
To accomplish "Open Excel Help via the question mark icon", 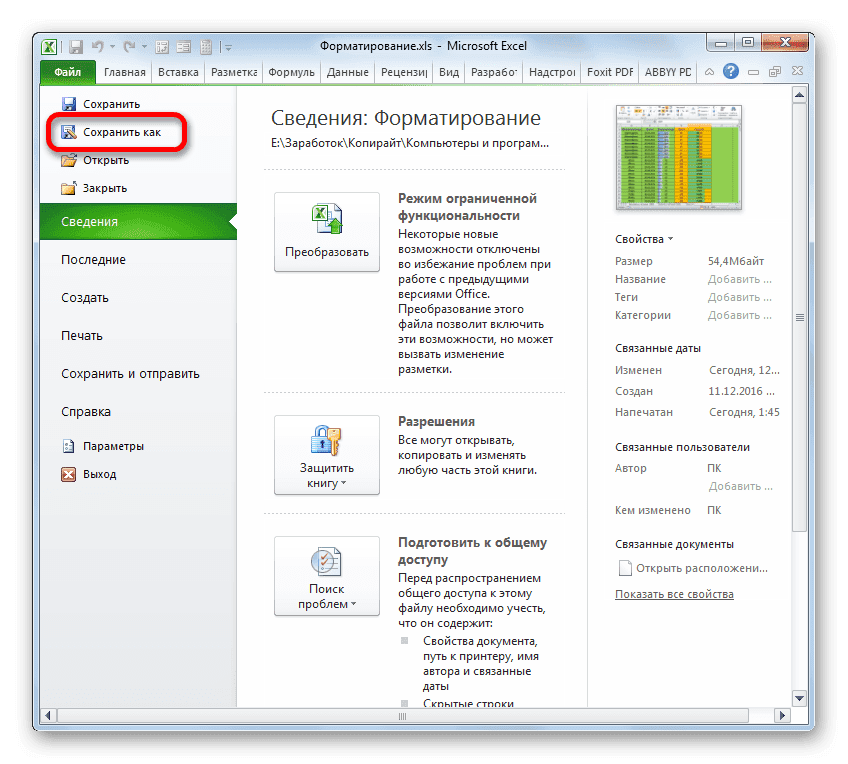I will [729, 71].
